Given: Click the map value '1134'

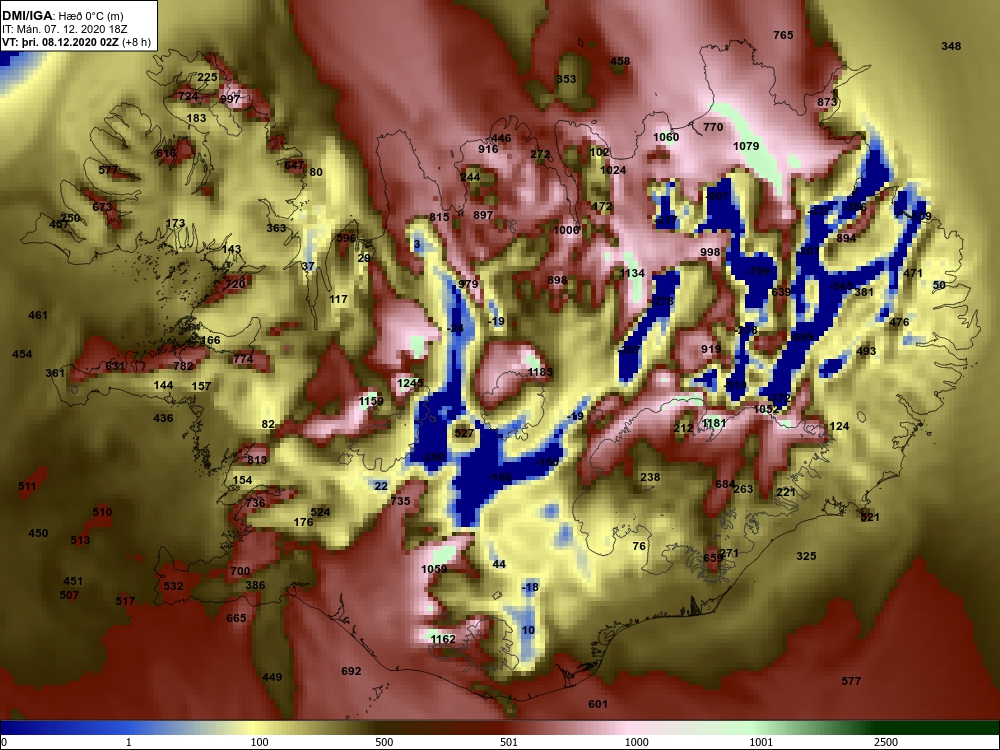Looking at the screenshot, I should click(x=632, y=273).
